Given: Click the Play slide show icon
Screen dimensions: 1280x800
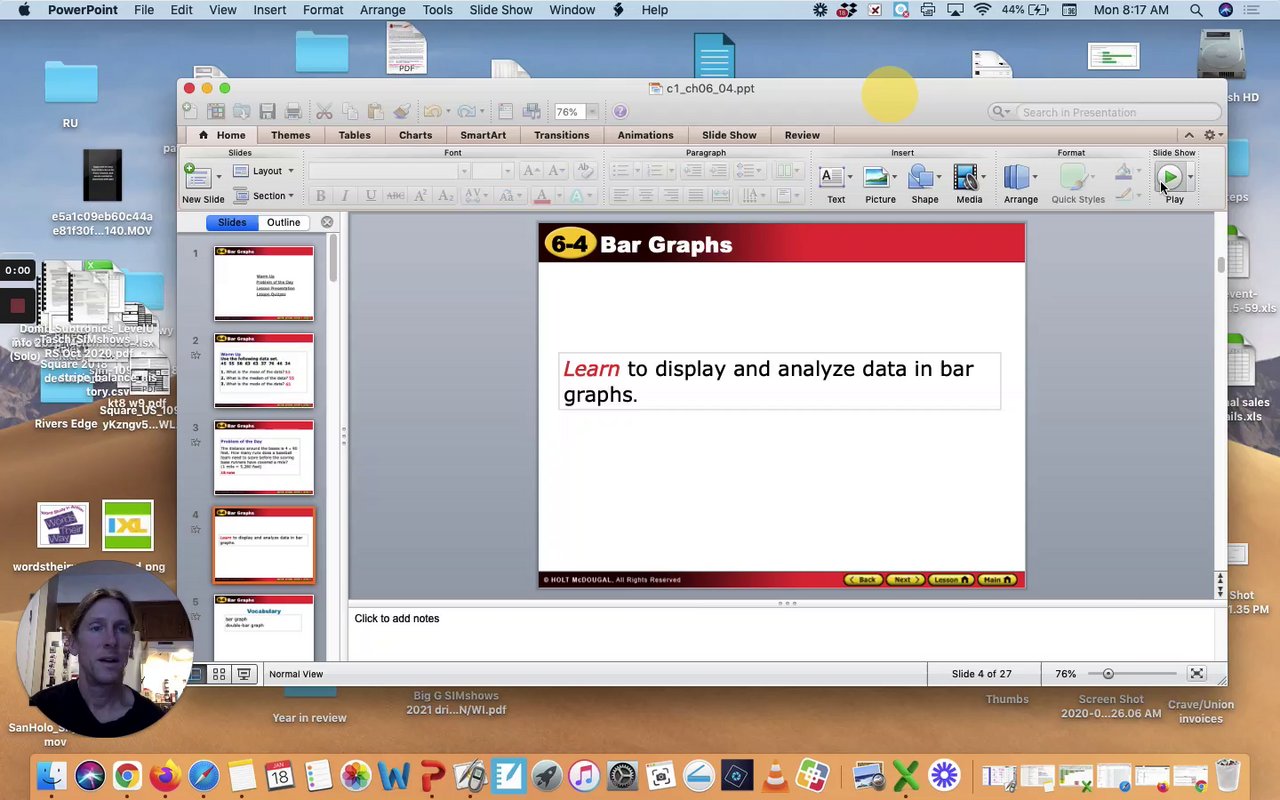Looking at the screenshot, I should click(1168, 178).
